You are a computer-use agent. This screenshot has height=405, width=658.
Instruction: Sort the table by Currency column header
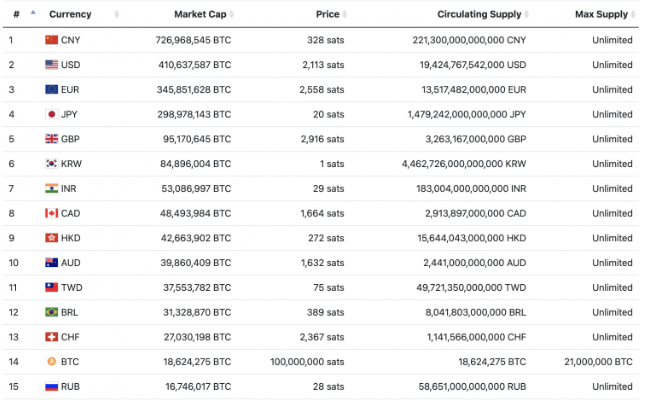[x=71, y=15]
